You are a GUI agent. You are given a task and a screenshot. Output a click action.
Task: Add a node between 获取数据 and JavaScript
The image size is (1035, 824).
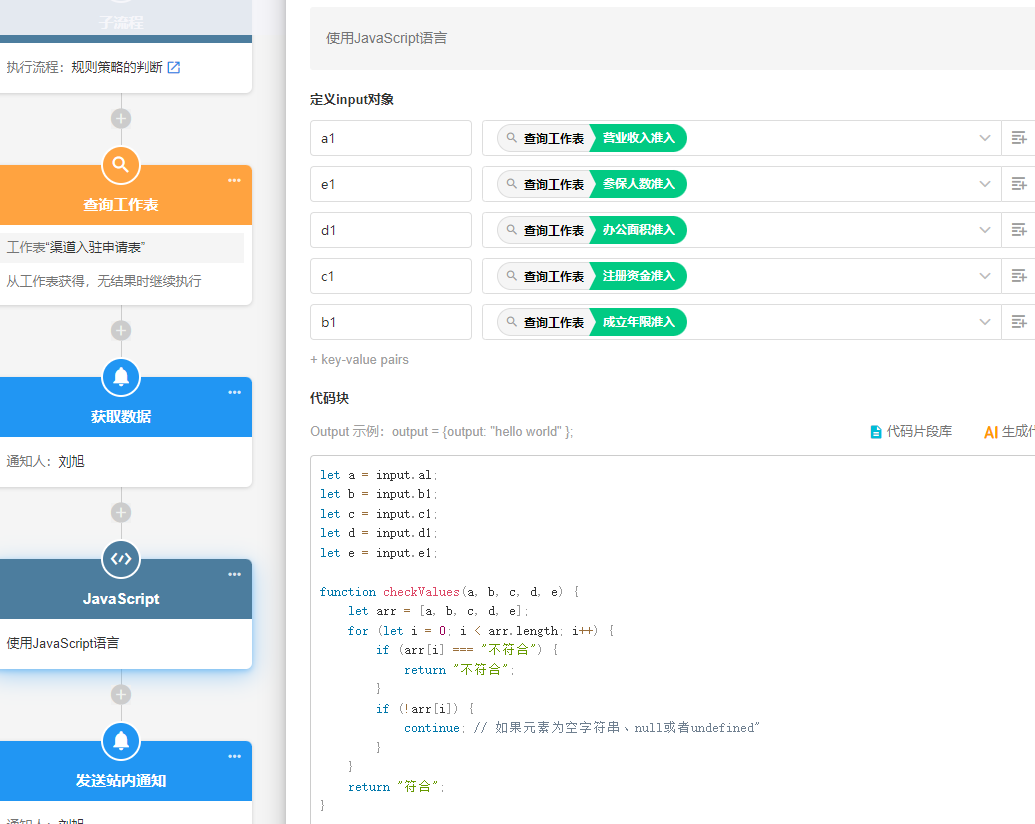point(121,513)
